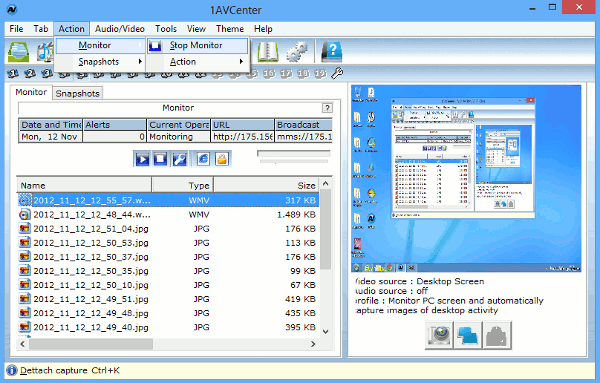Click the status bar info icon
Screen dimensions: 600x383
coord(12,370)
